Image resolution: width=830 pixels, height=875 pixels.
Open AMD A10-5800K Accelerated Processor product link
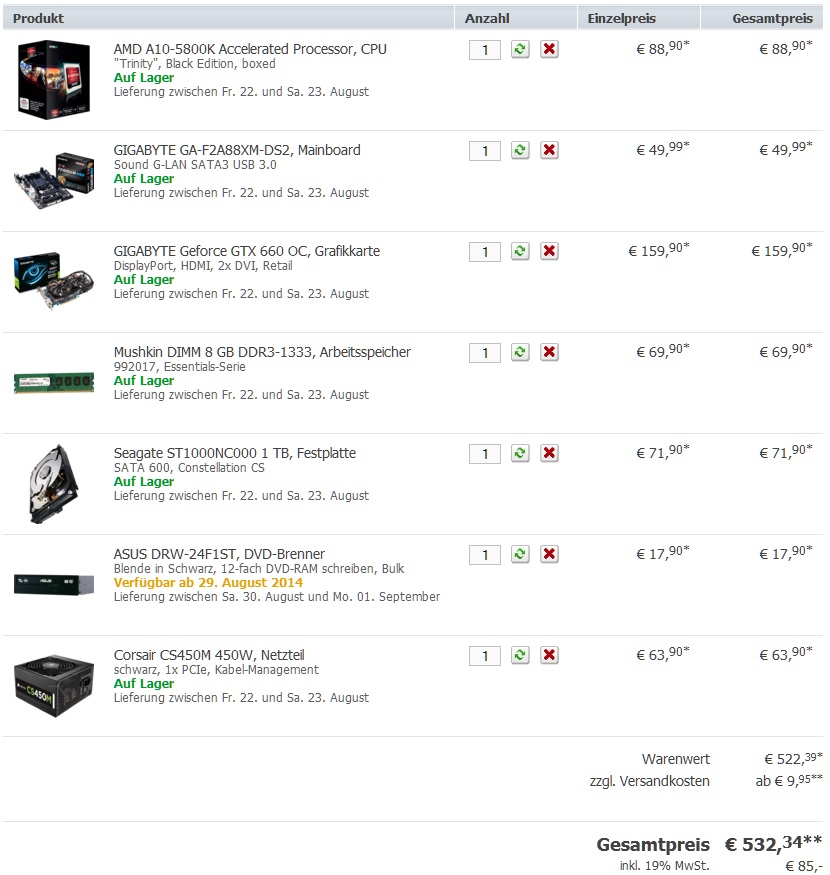[250, 49]
